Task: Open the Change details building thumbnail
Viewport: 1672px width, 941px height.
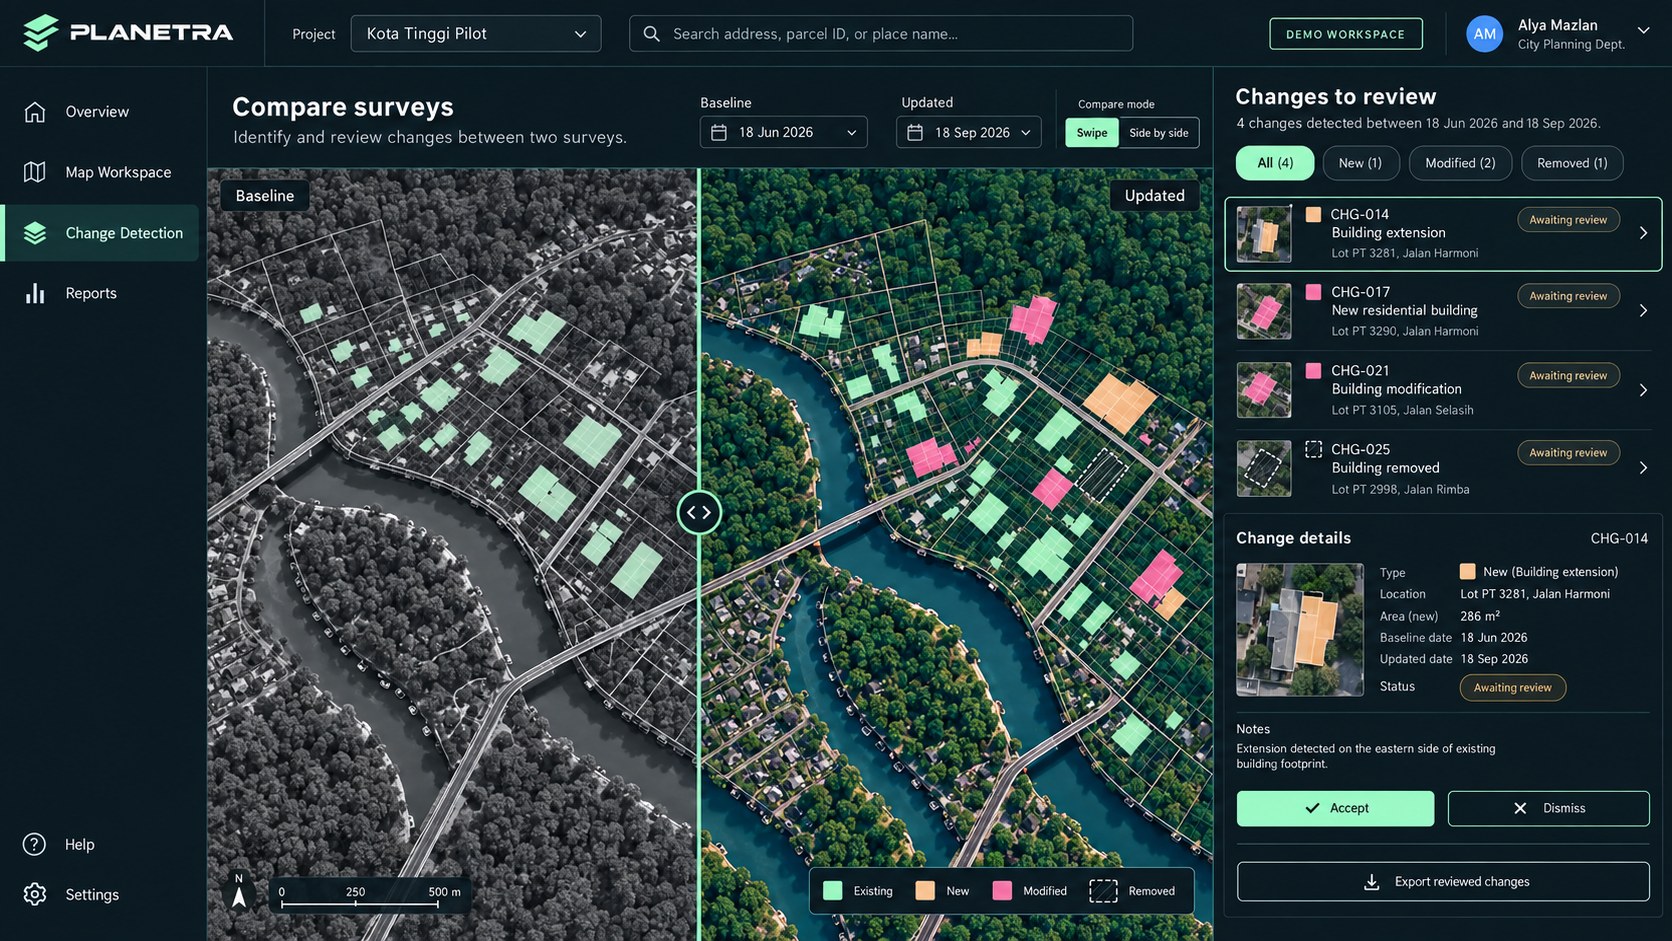Action: 1300,630
